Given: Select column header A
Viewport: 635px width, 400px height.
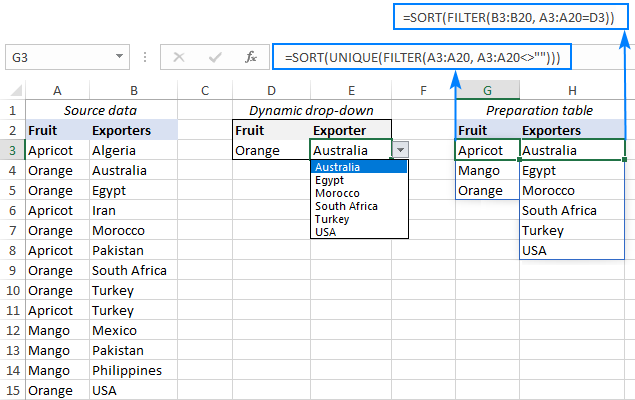Looking at the screenshot, I should pyautogui.click(x=56, y=91).
